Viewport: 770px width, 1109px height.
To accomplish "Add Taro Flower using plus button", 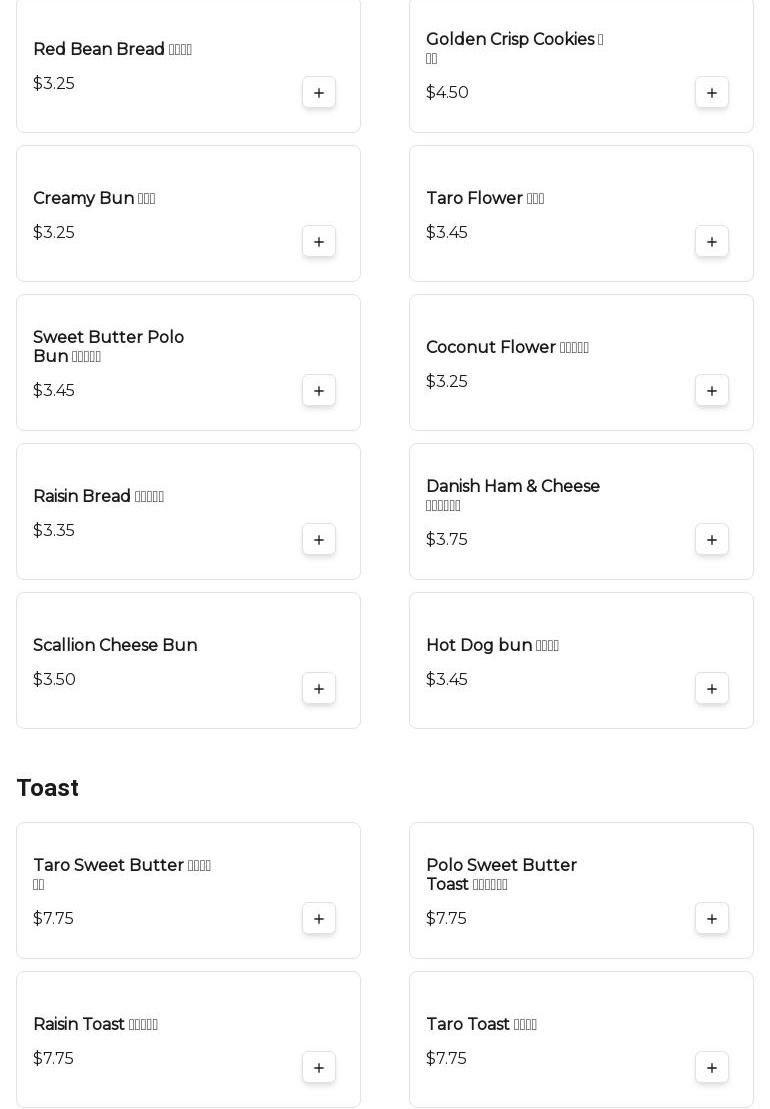I will coord(712,242).
